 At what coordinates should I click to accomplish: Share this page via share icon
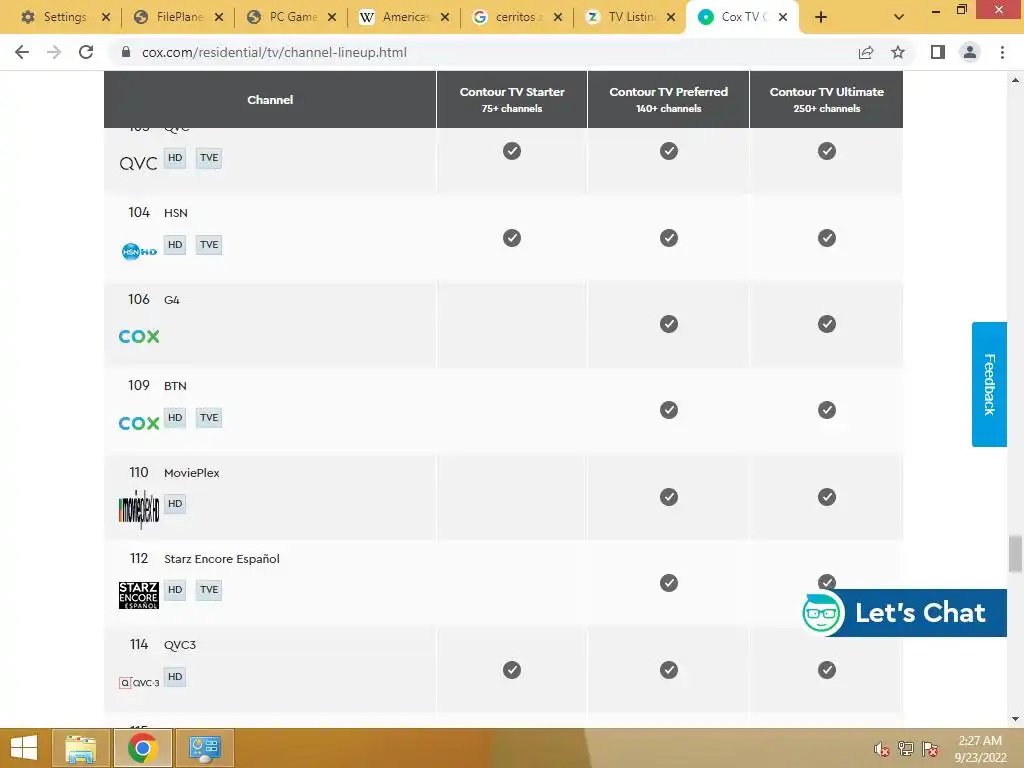click(x=866, y=52)
